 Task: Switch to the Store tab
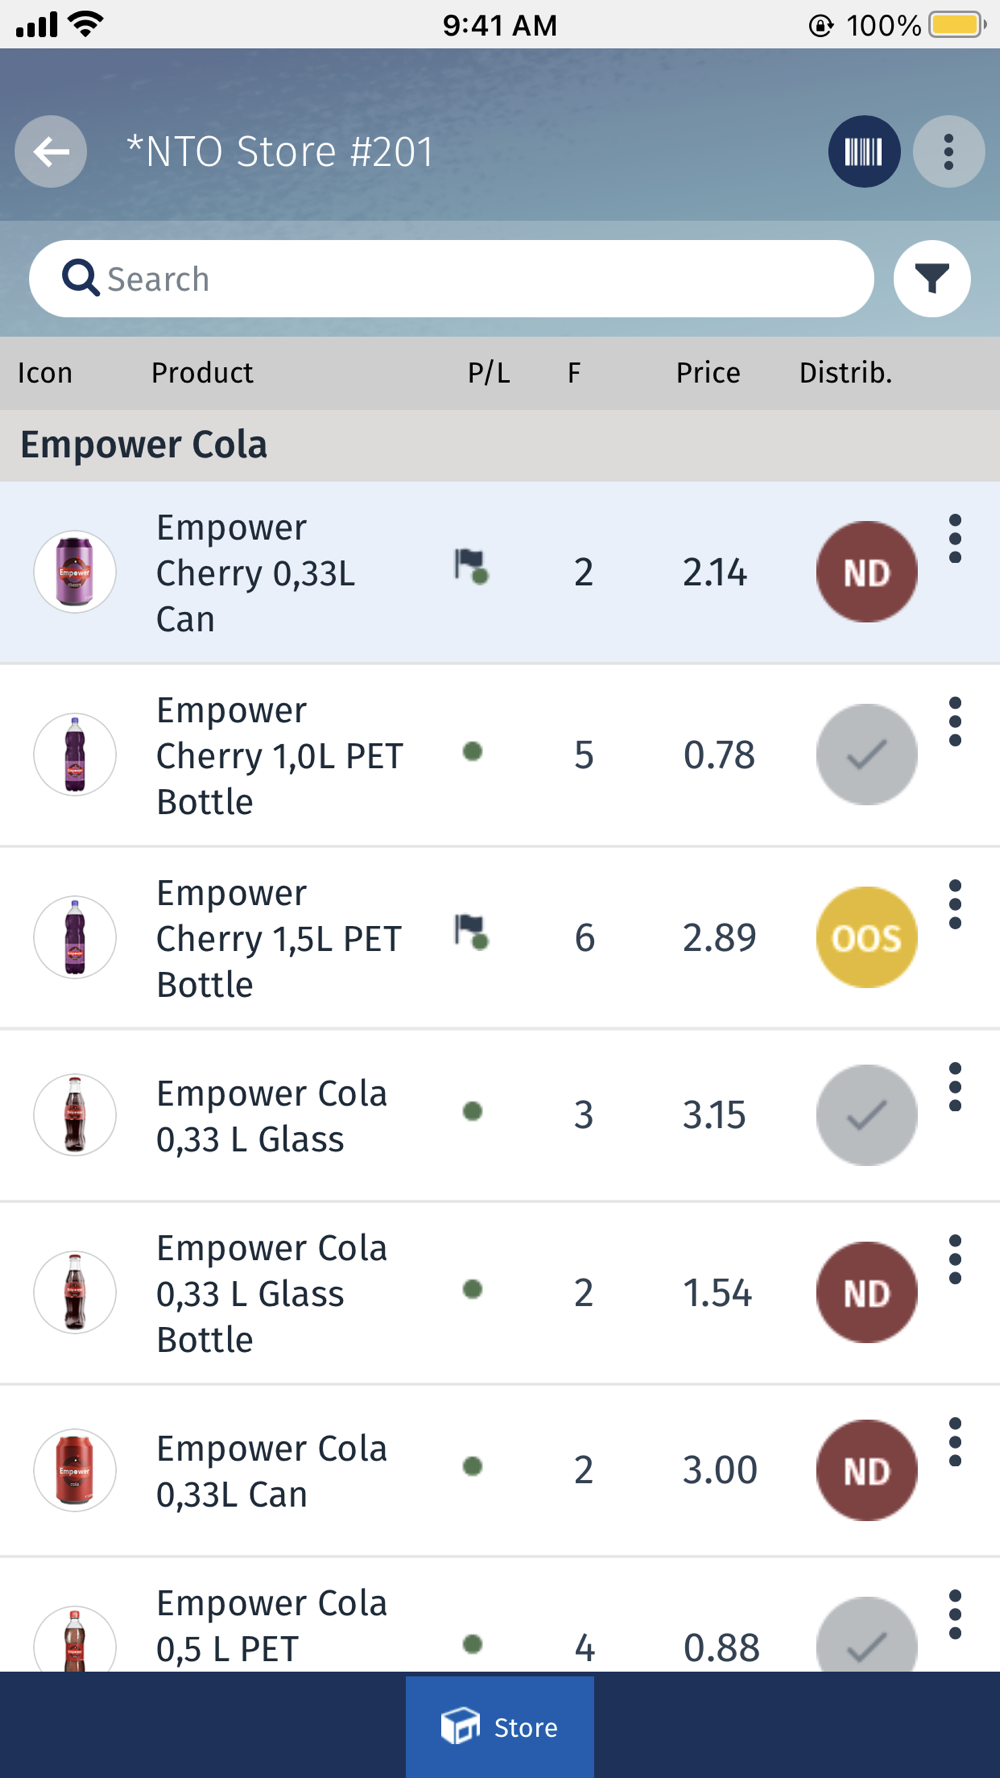coord(500,1726)
